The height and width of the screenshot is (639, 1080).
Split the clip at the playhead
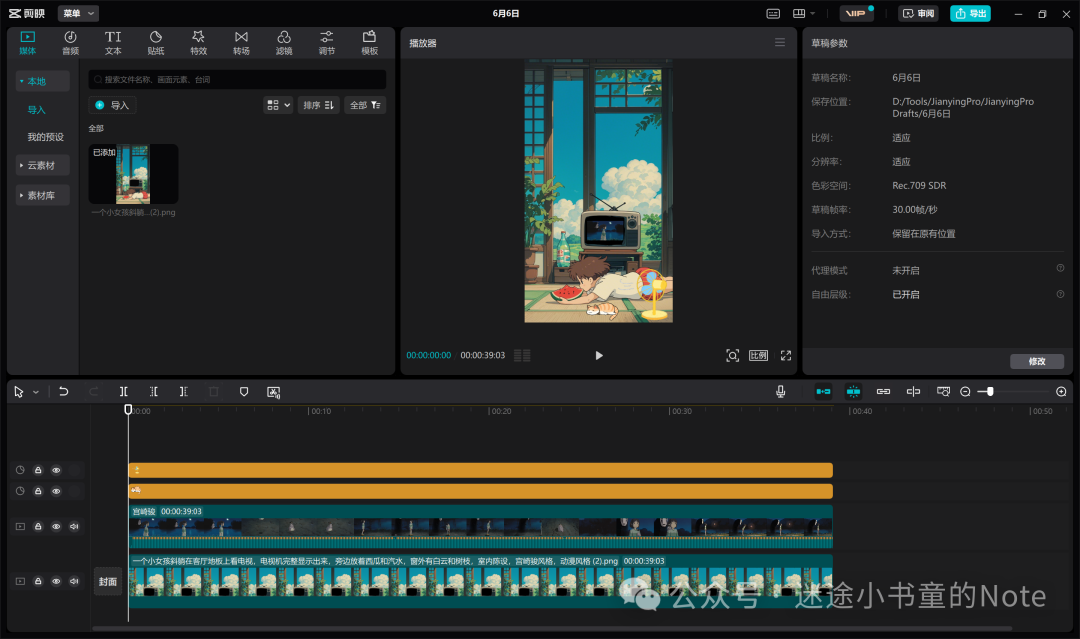click(x=123, y=392)
